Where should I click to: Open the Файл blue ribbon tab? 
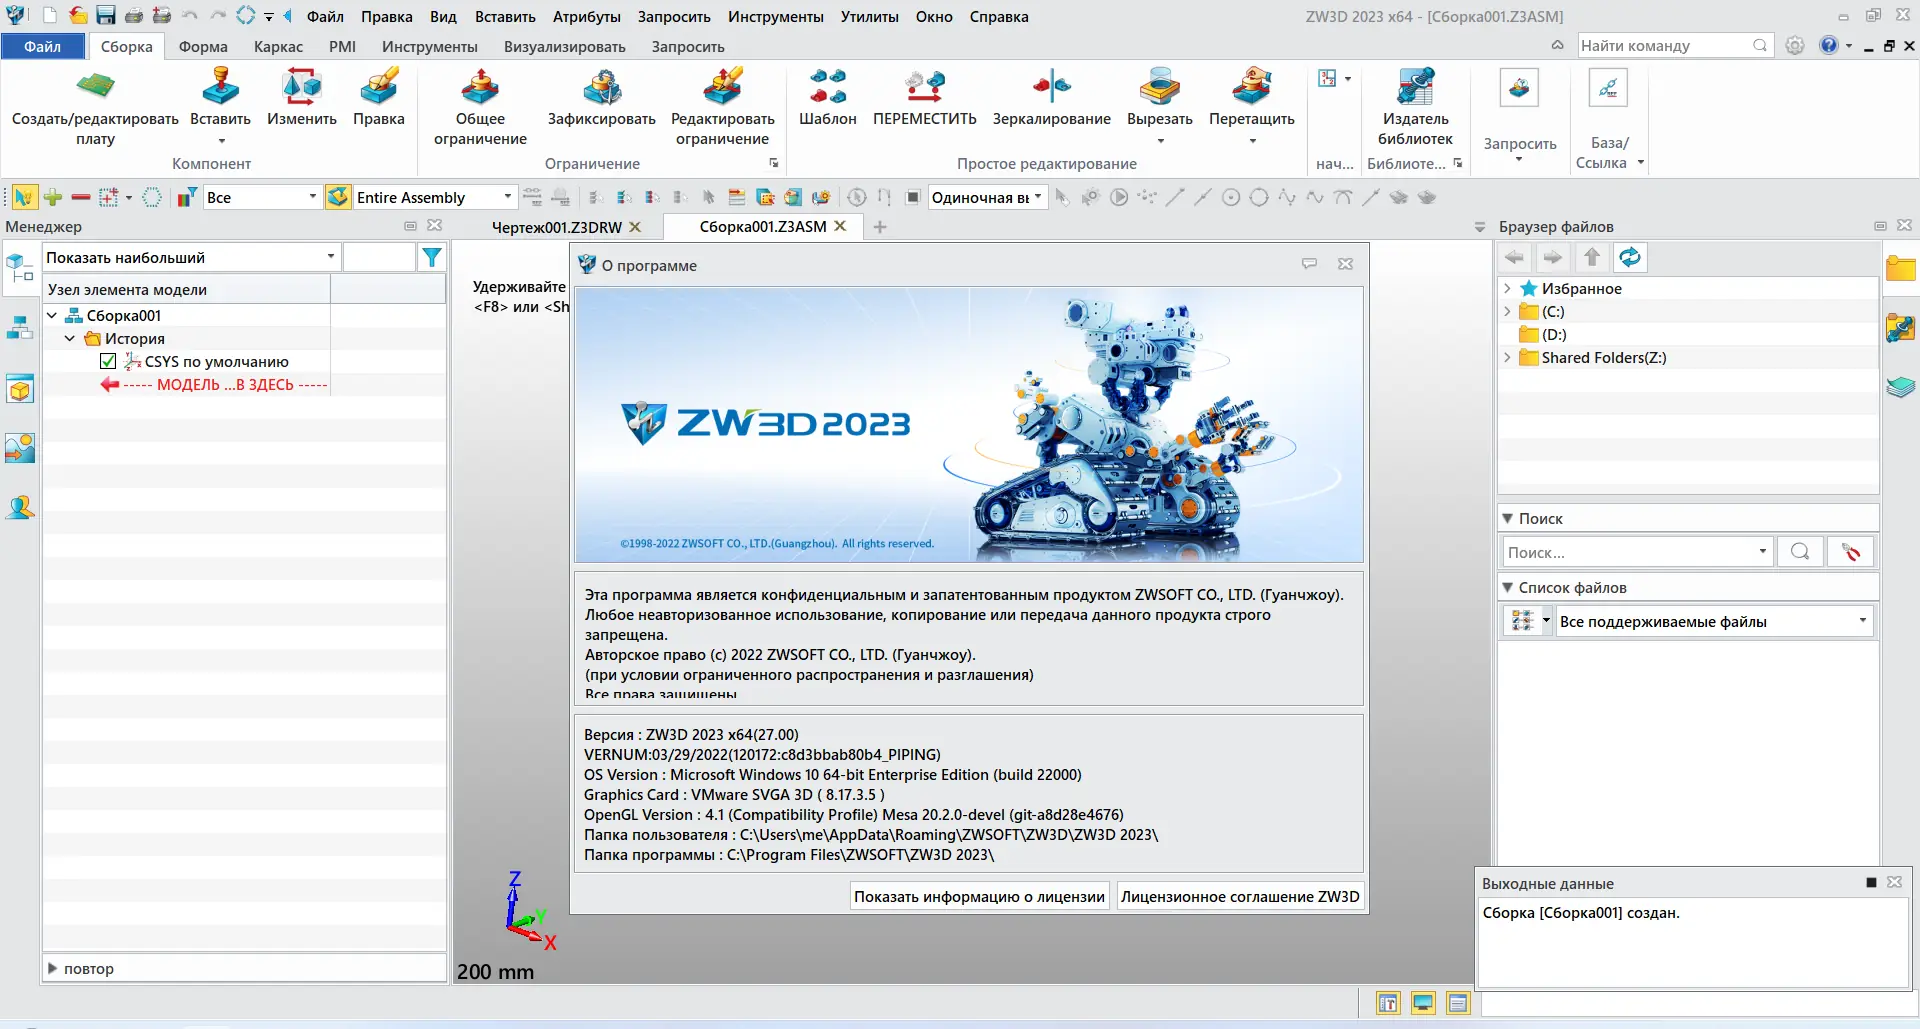point(43,46)
